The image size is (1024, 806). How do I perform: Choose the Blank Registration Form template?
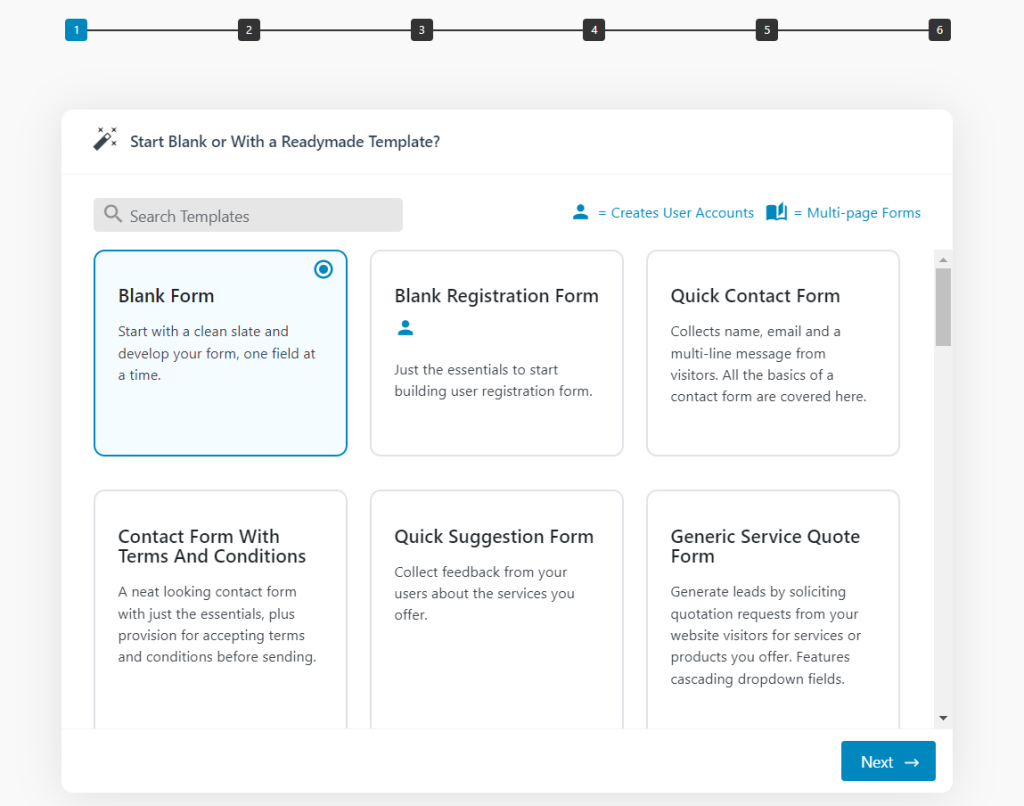coord(496,352)
